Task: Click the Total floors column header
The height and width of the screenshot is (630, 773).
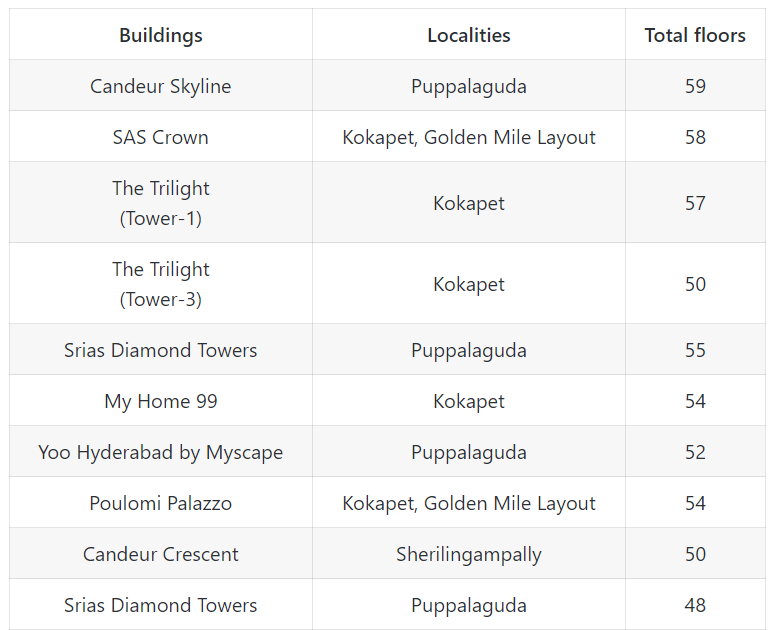Action: (695, 35)
